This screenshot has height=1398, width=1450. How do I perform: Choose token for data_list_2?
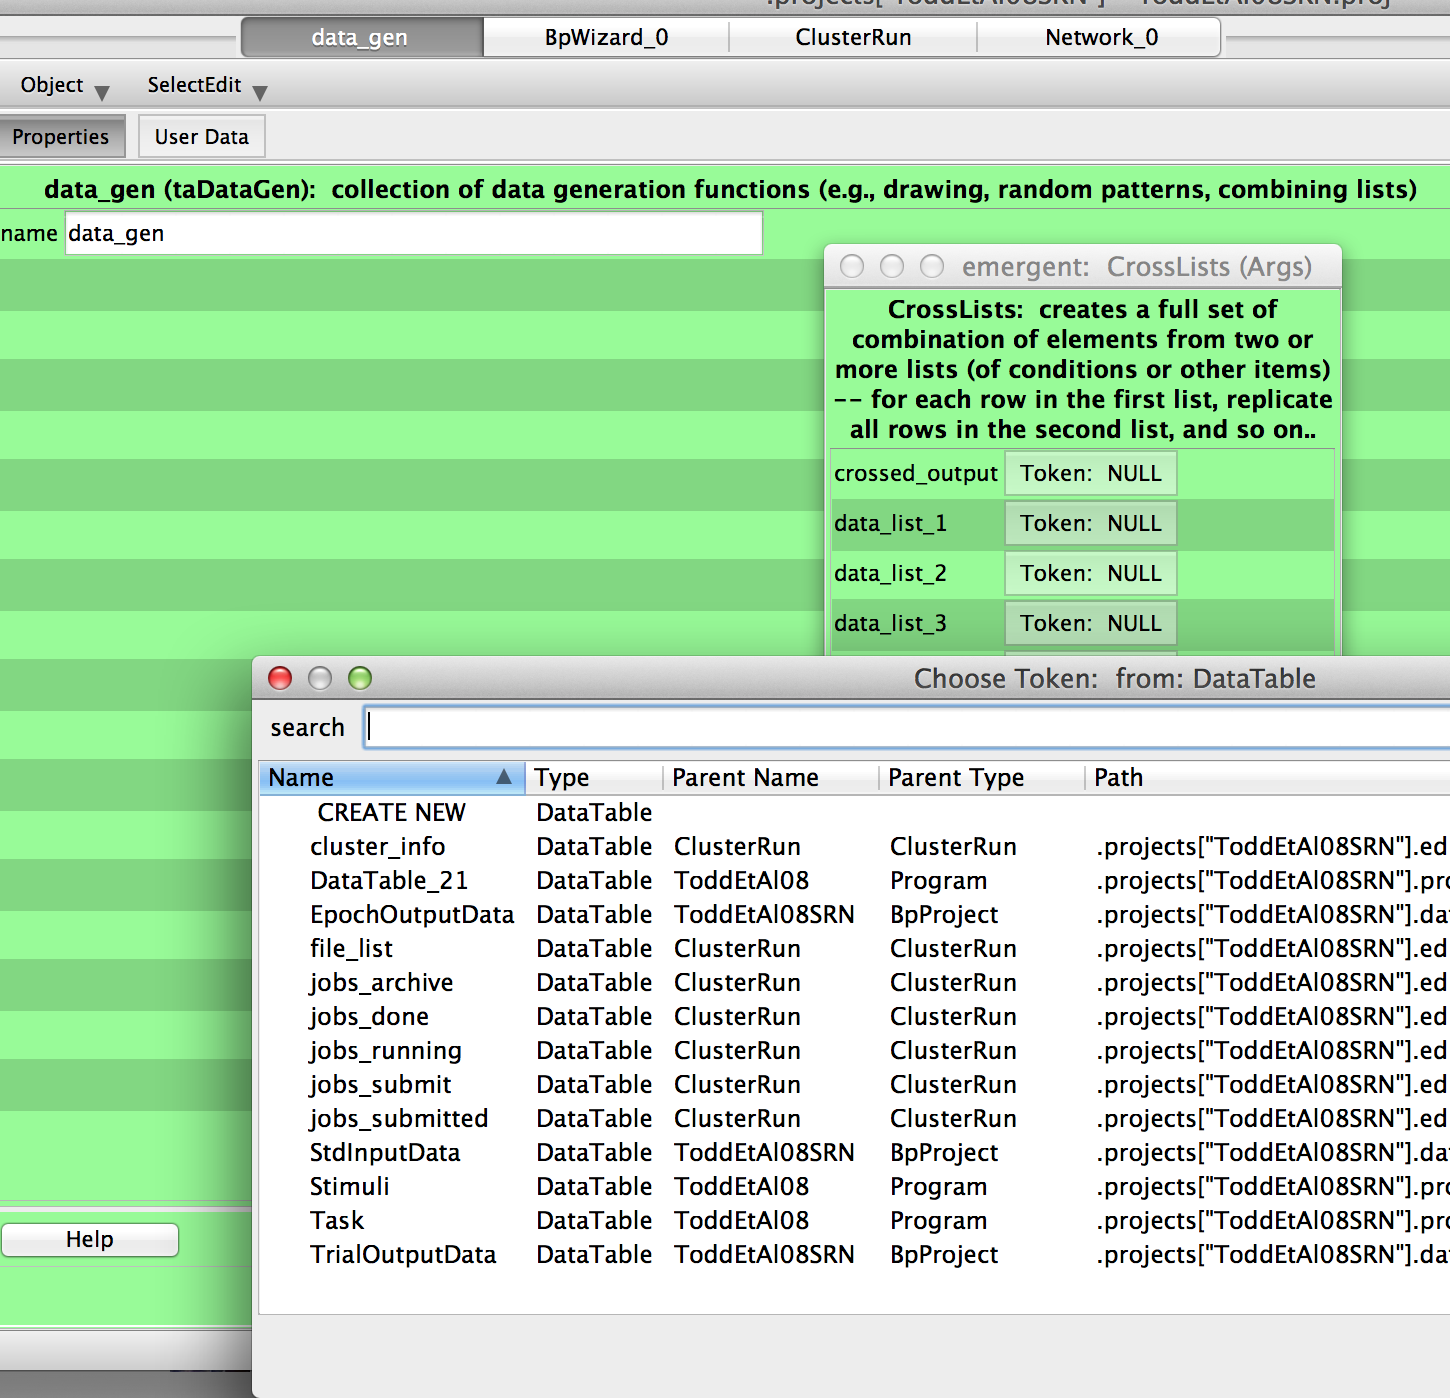click(1090, 573)
